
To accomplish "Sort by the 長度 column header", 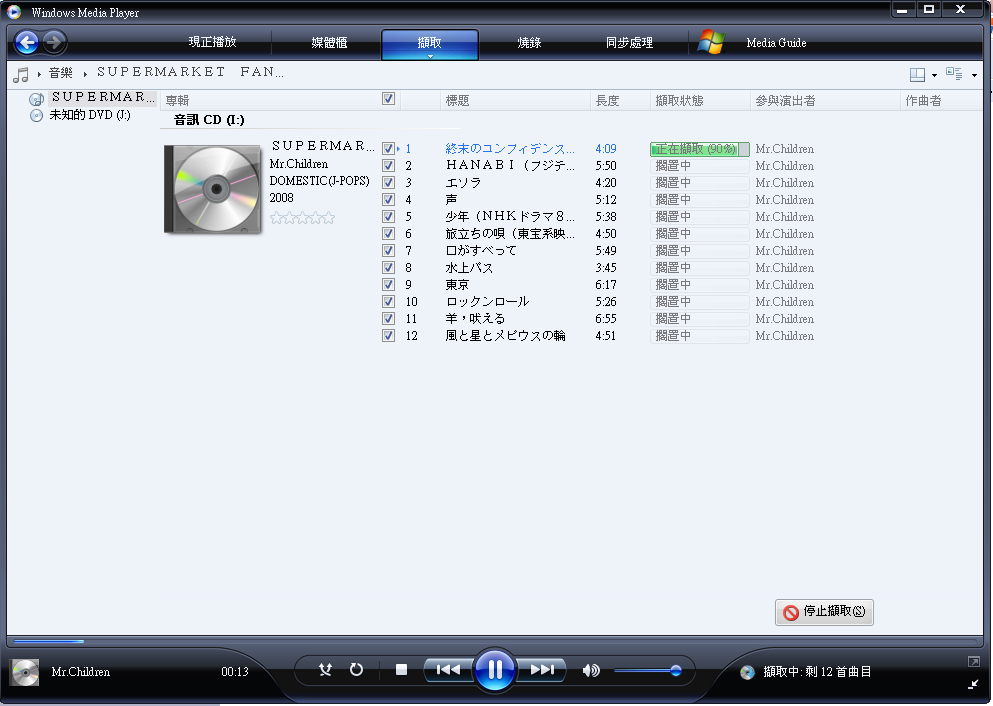I will point(620,101).
